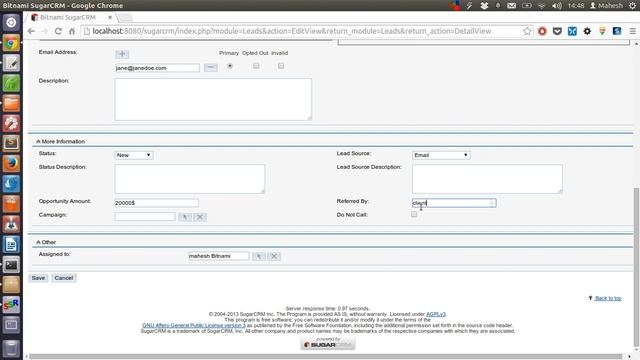Open system power gear in top panel
Image resolution: width=640 pixels, height=360 pixels.
pyautogui.click(x=632, y=6)
